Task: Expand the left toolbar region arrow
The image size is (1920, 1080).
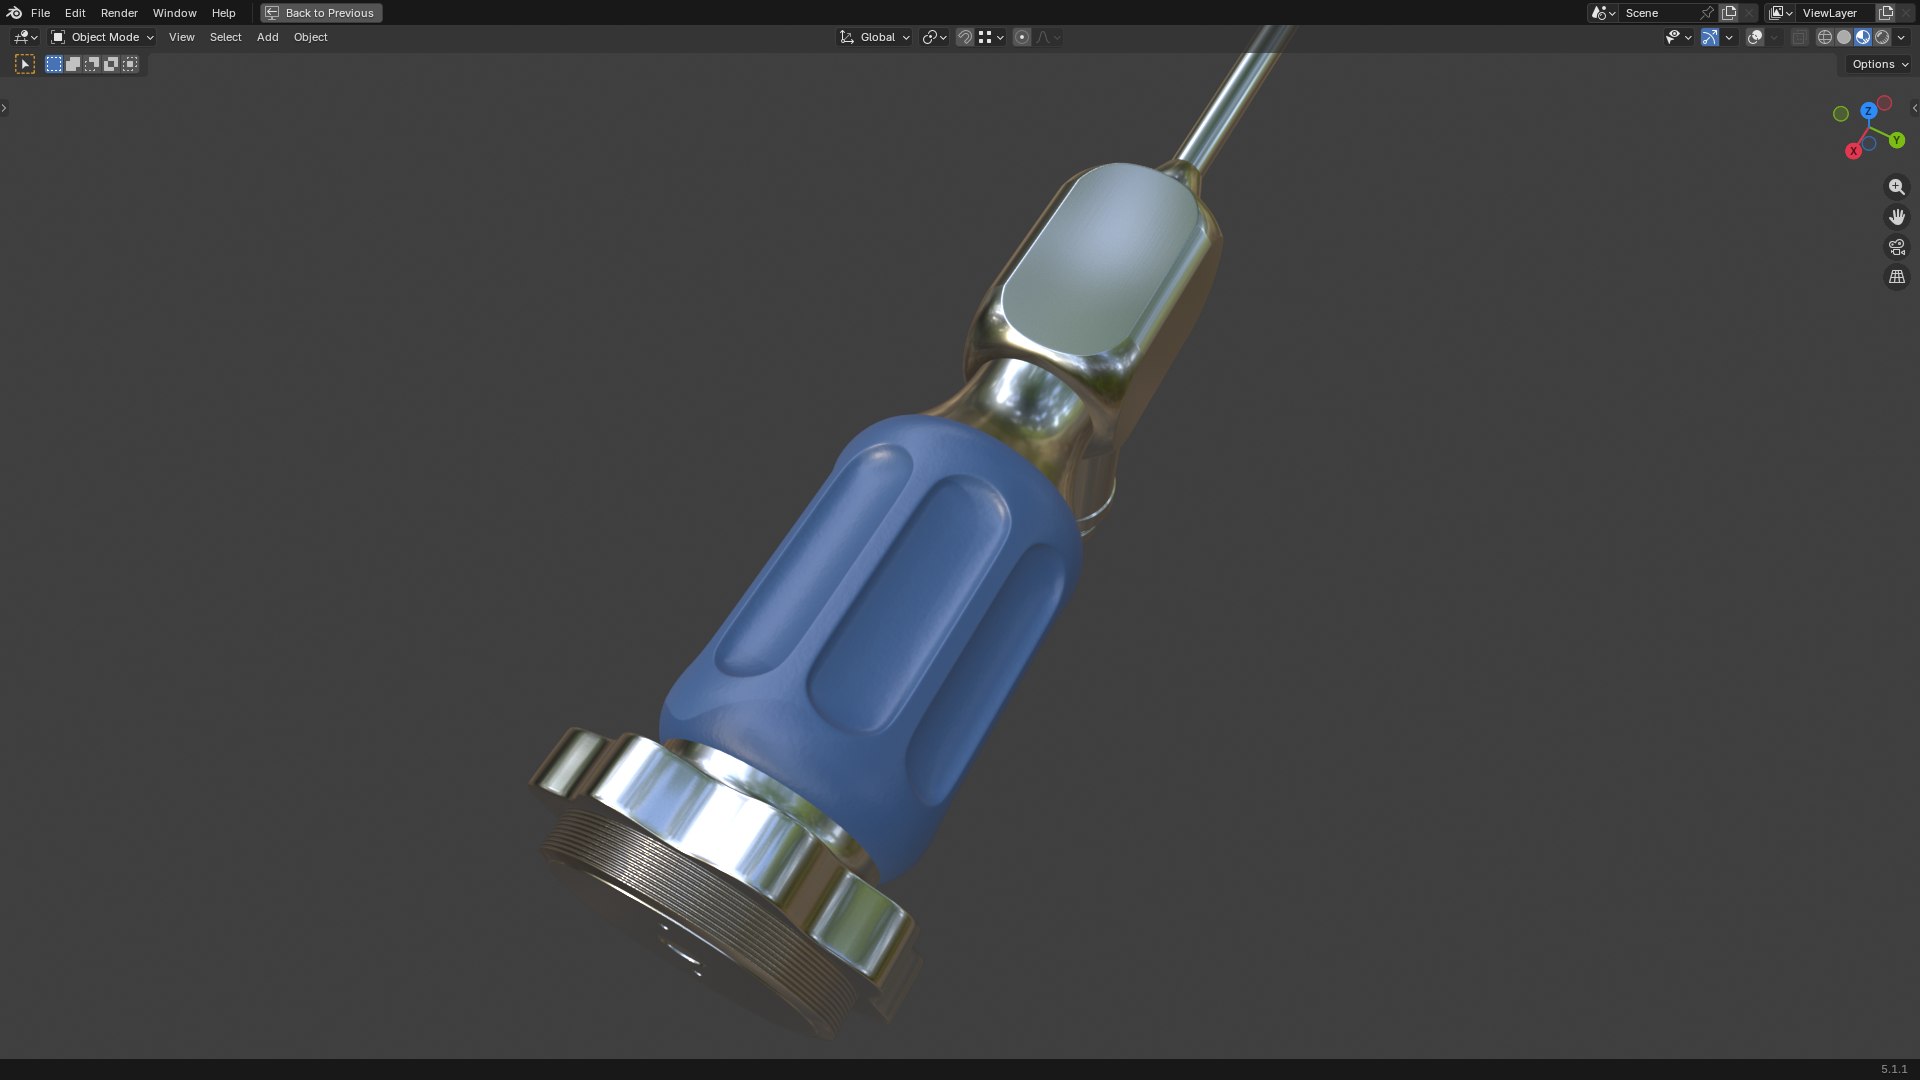Action: pyautogui.click(x=4, y=108)
